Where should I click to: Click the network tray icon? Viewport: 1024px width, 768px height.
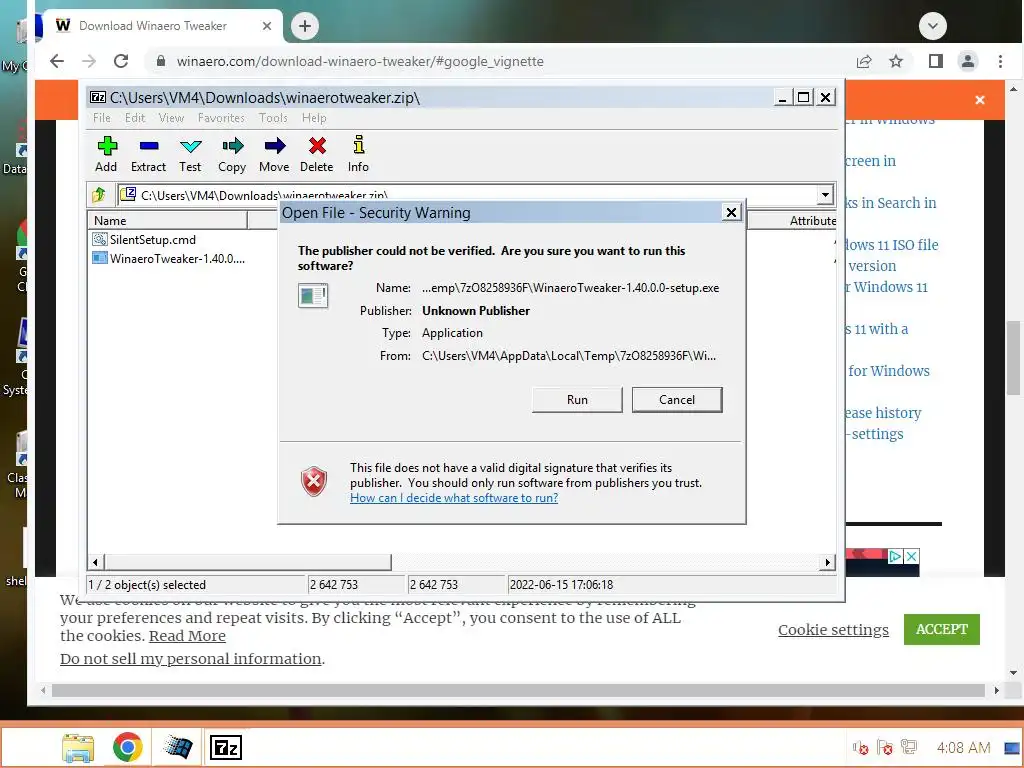[x=908, y=747]
